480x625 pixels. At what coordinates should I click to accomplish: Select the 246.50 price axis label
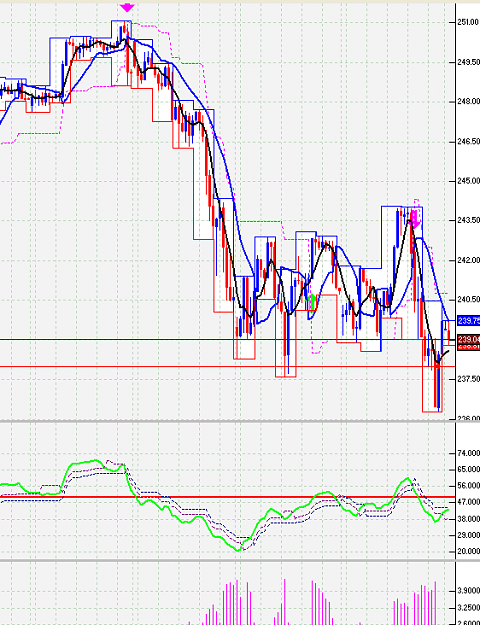coord(468,142)
